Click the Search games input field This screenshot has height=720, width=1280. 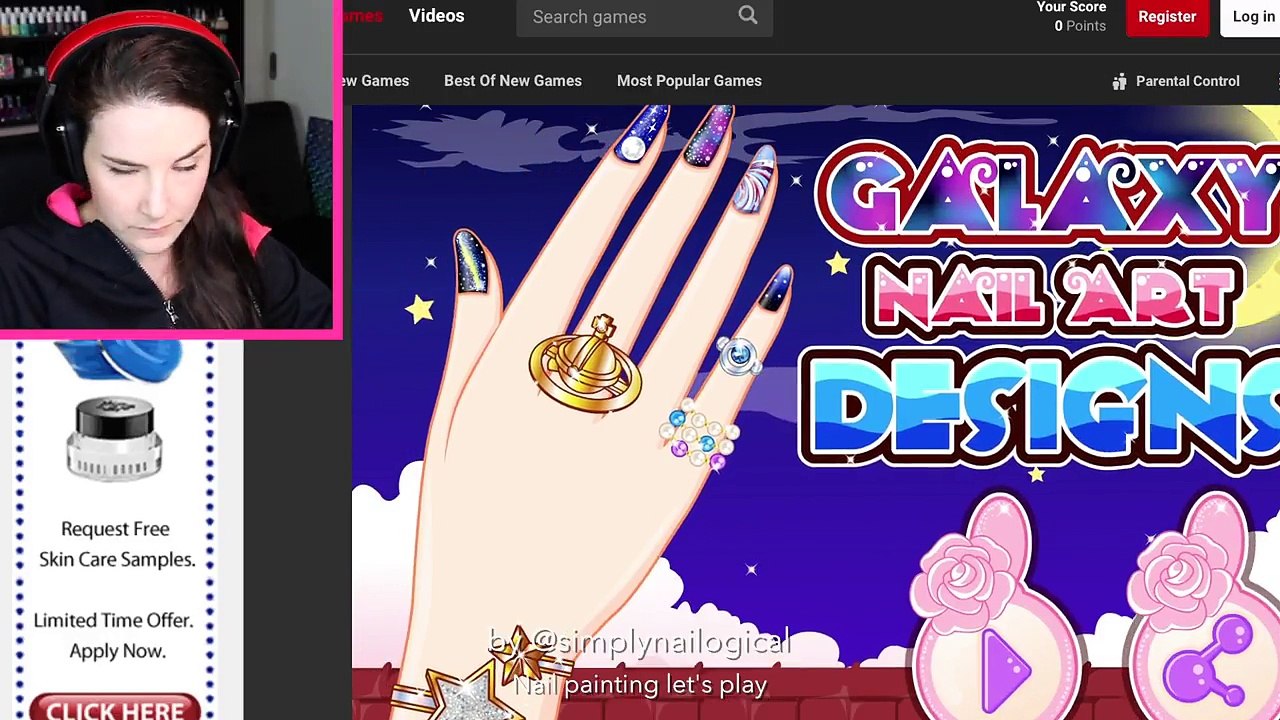click(644, 17)
